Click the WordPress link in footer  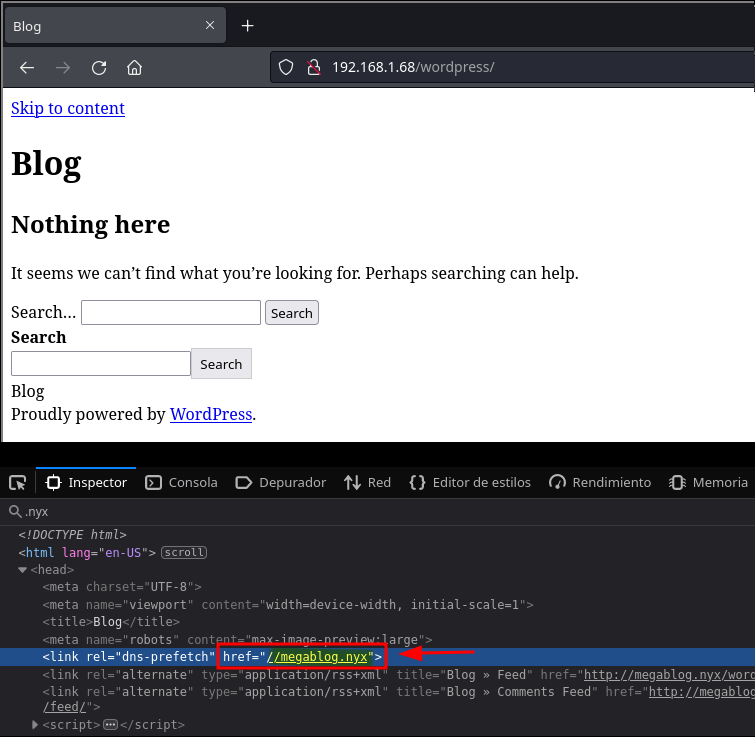pos(211,414)
